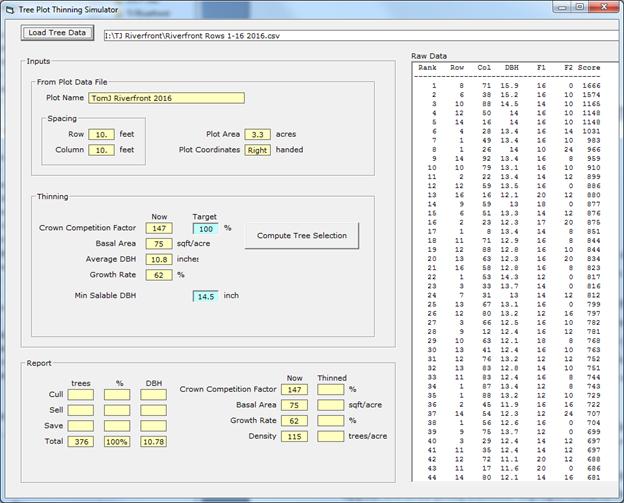Click the Sell DBH field
This screenshot has width=624, height=503.
153,410
